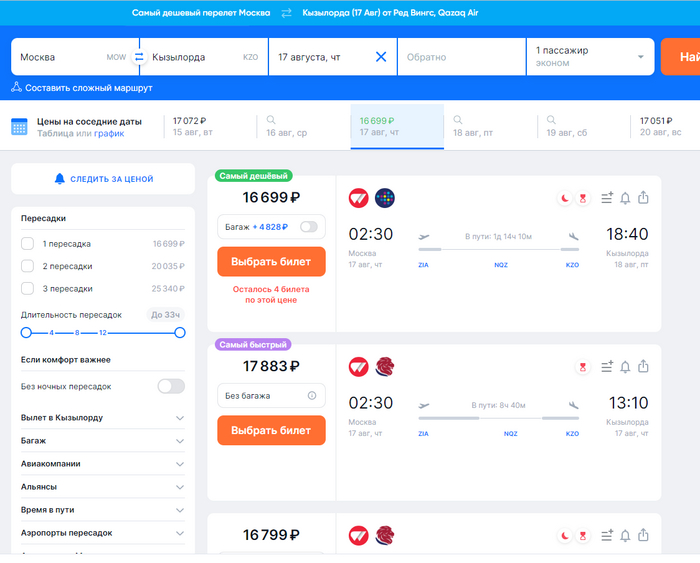Click the right handle of transfer duration slider
This screenshot has width=700, height=563.
[180, 332]
